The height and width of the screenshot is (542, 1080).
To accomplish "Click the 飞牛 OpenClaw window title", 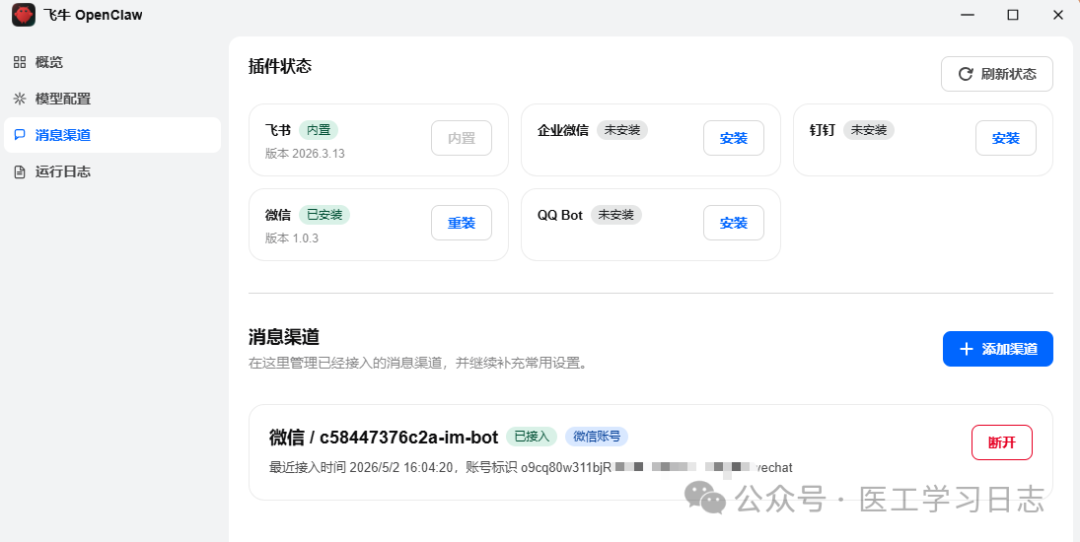I will (93, 15).
